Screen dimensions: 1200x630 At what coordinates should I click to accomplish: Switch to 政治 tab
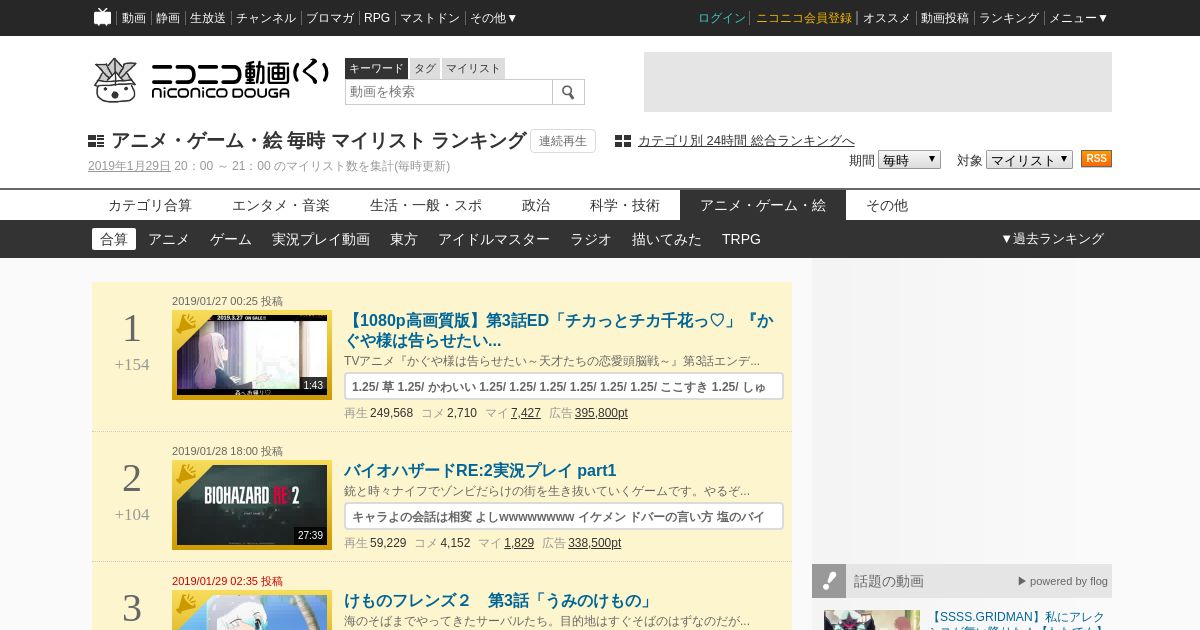coord(536,205)
